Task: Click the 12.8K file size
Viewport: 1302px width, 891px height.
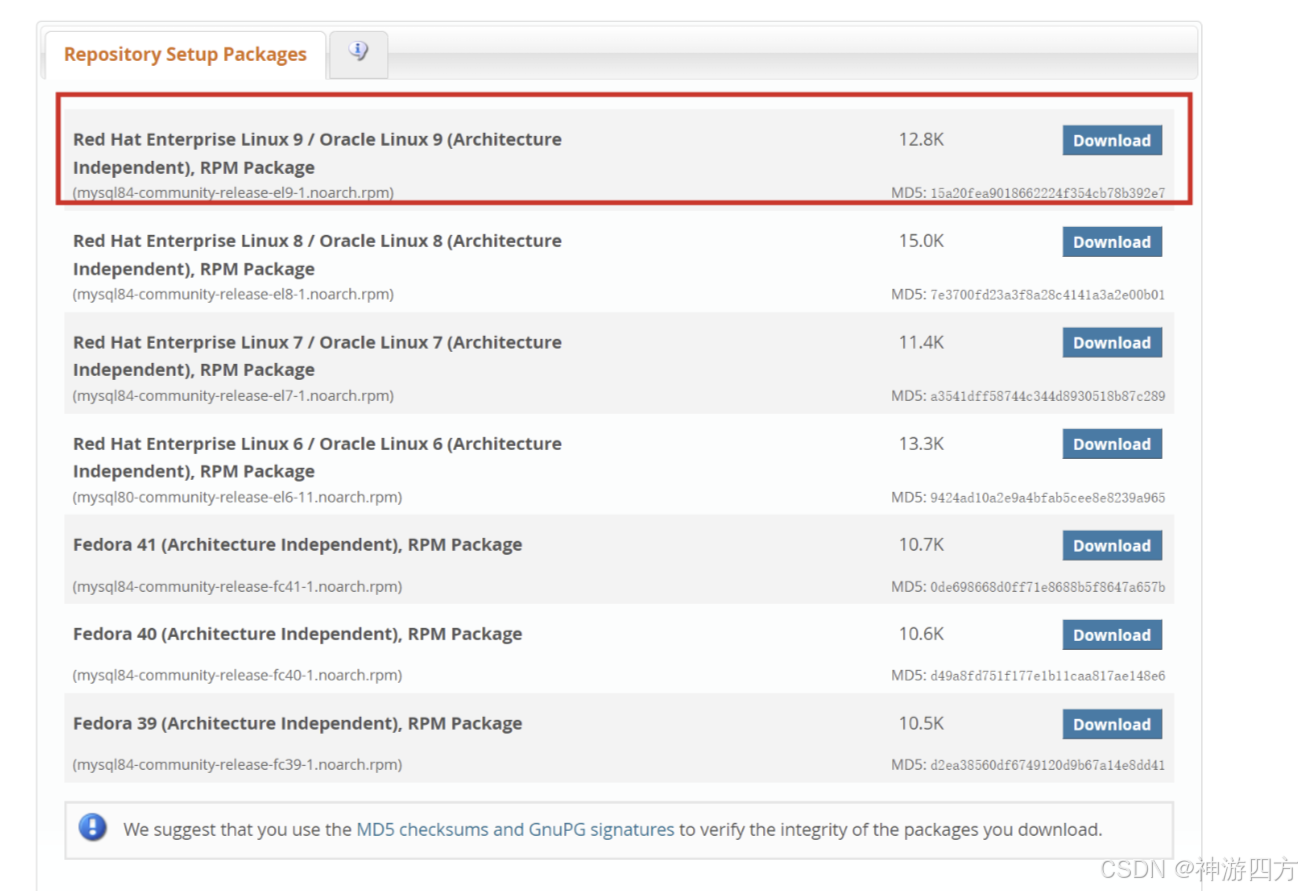Action: tap(921, 139)
